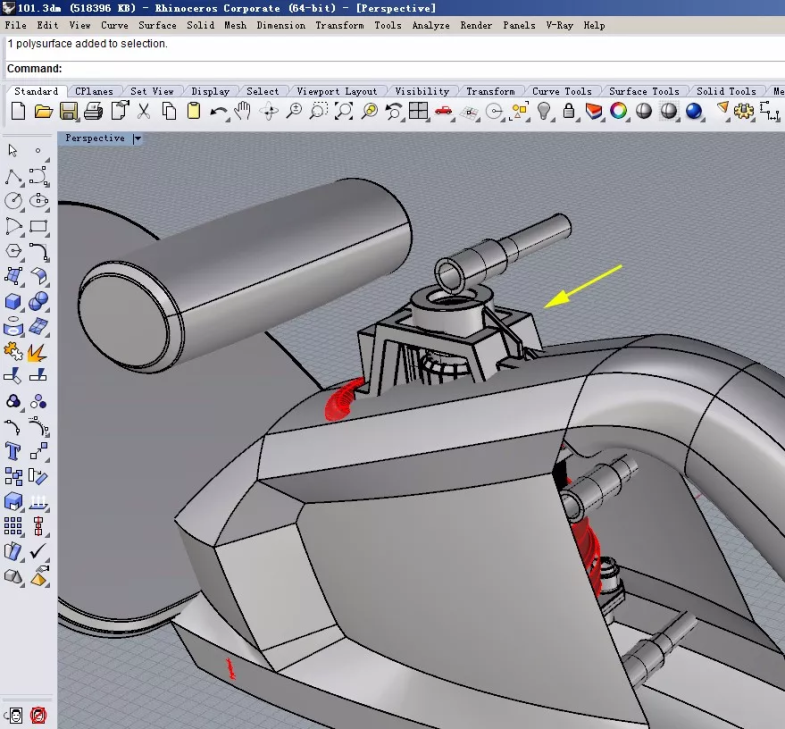This screenshot has width=785, height=729.
Task: Switch to the Curve Tools tab
Action: 560,91
